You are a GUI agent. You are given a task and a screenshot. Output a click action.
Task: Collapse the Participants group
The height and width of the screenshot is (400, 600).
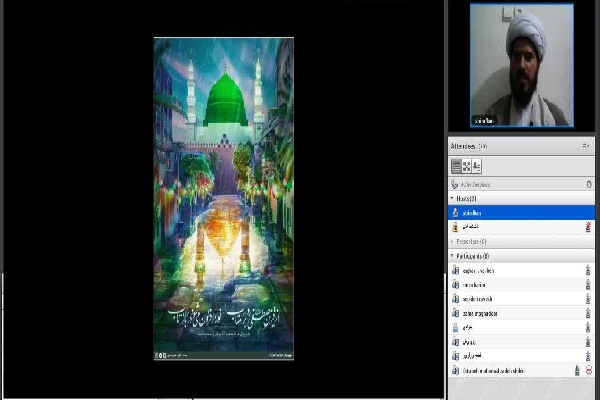coord(452,256)
